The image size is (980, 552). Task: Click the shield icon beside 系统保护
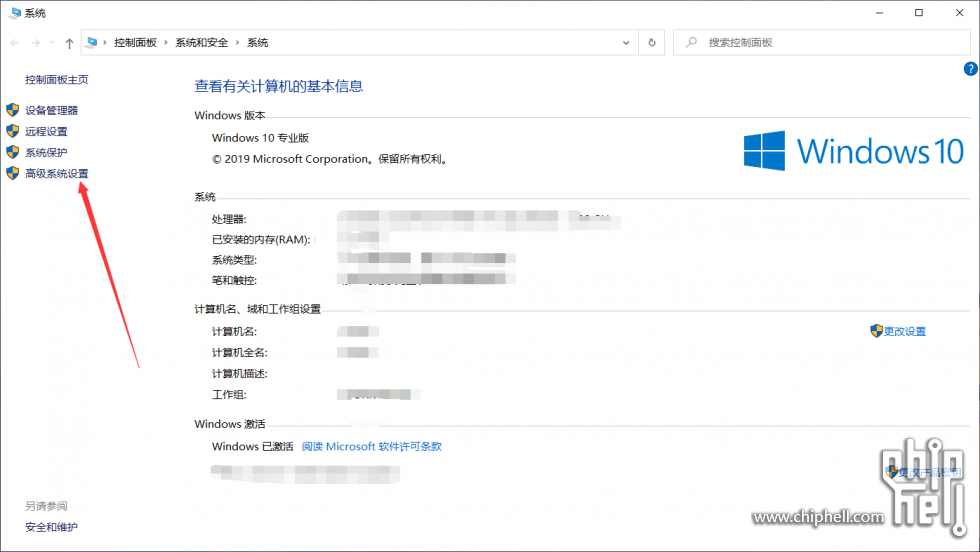point(12,152)
